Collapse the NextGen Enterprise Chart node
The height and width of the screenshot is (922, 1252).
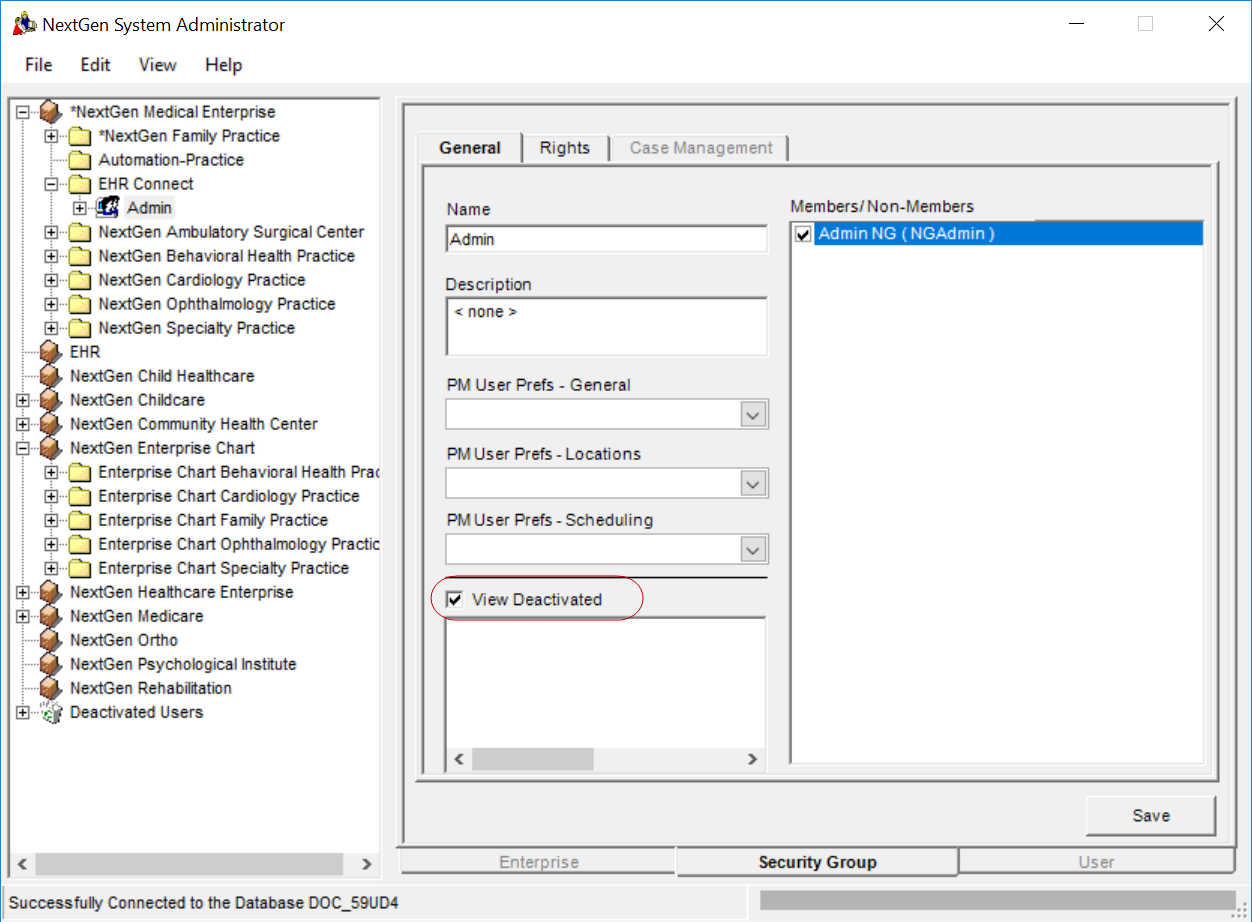[x=23, y=448]
